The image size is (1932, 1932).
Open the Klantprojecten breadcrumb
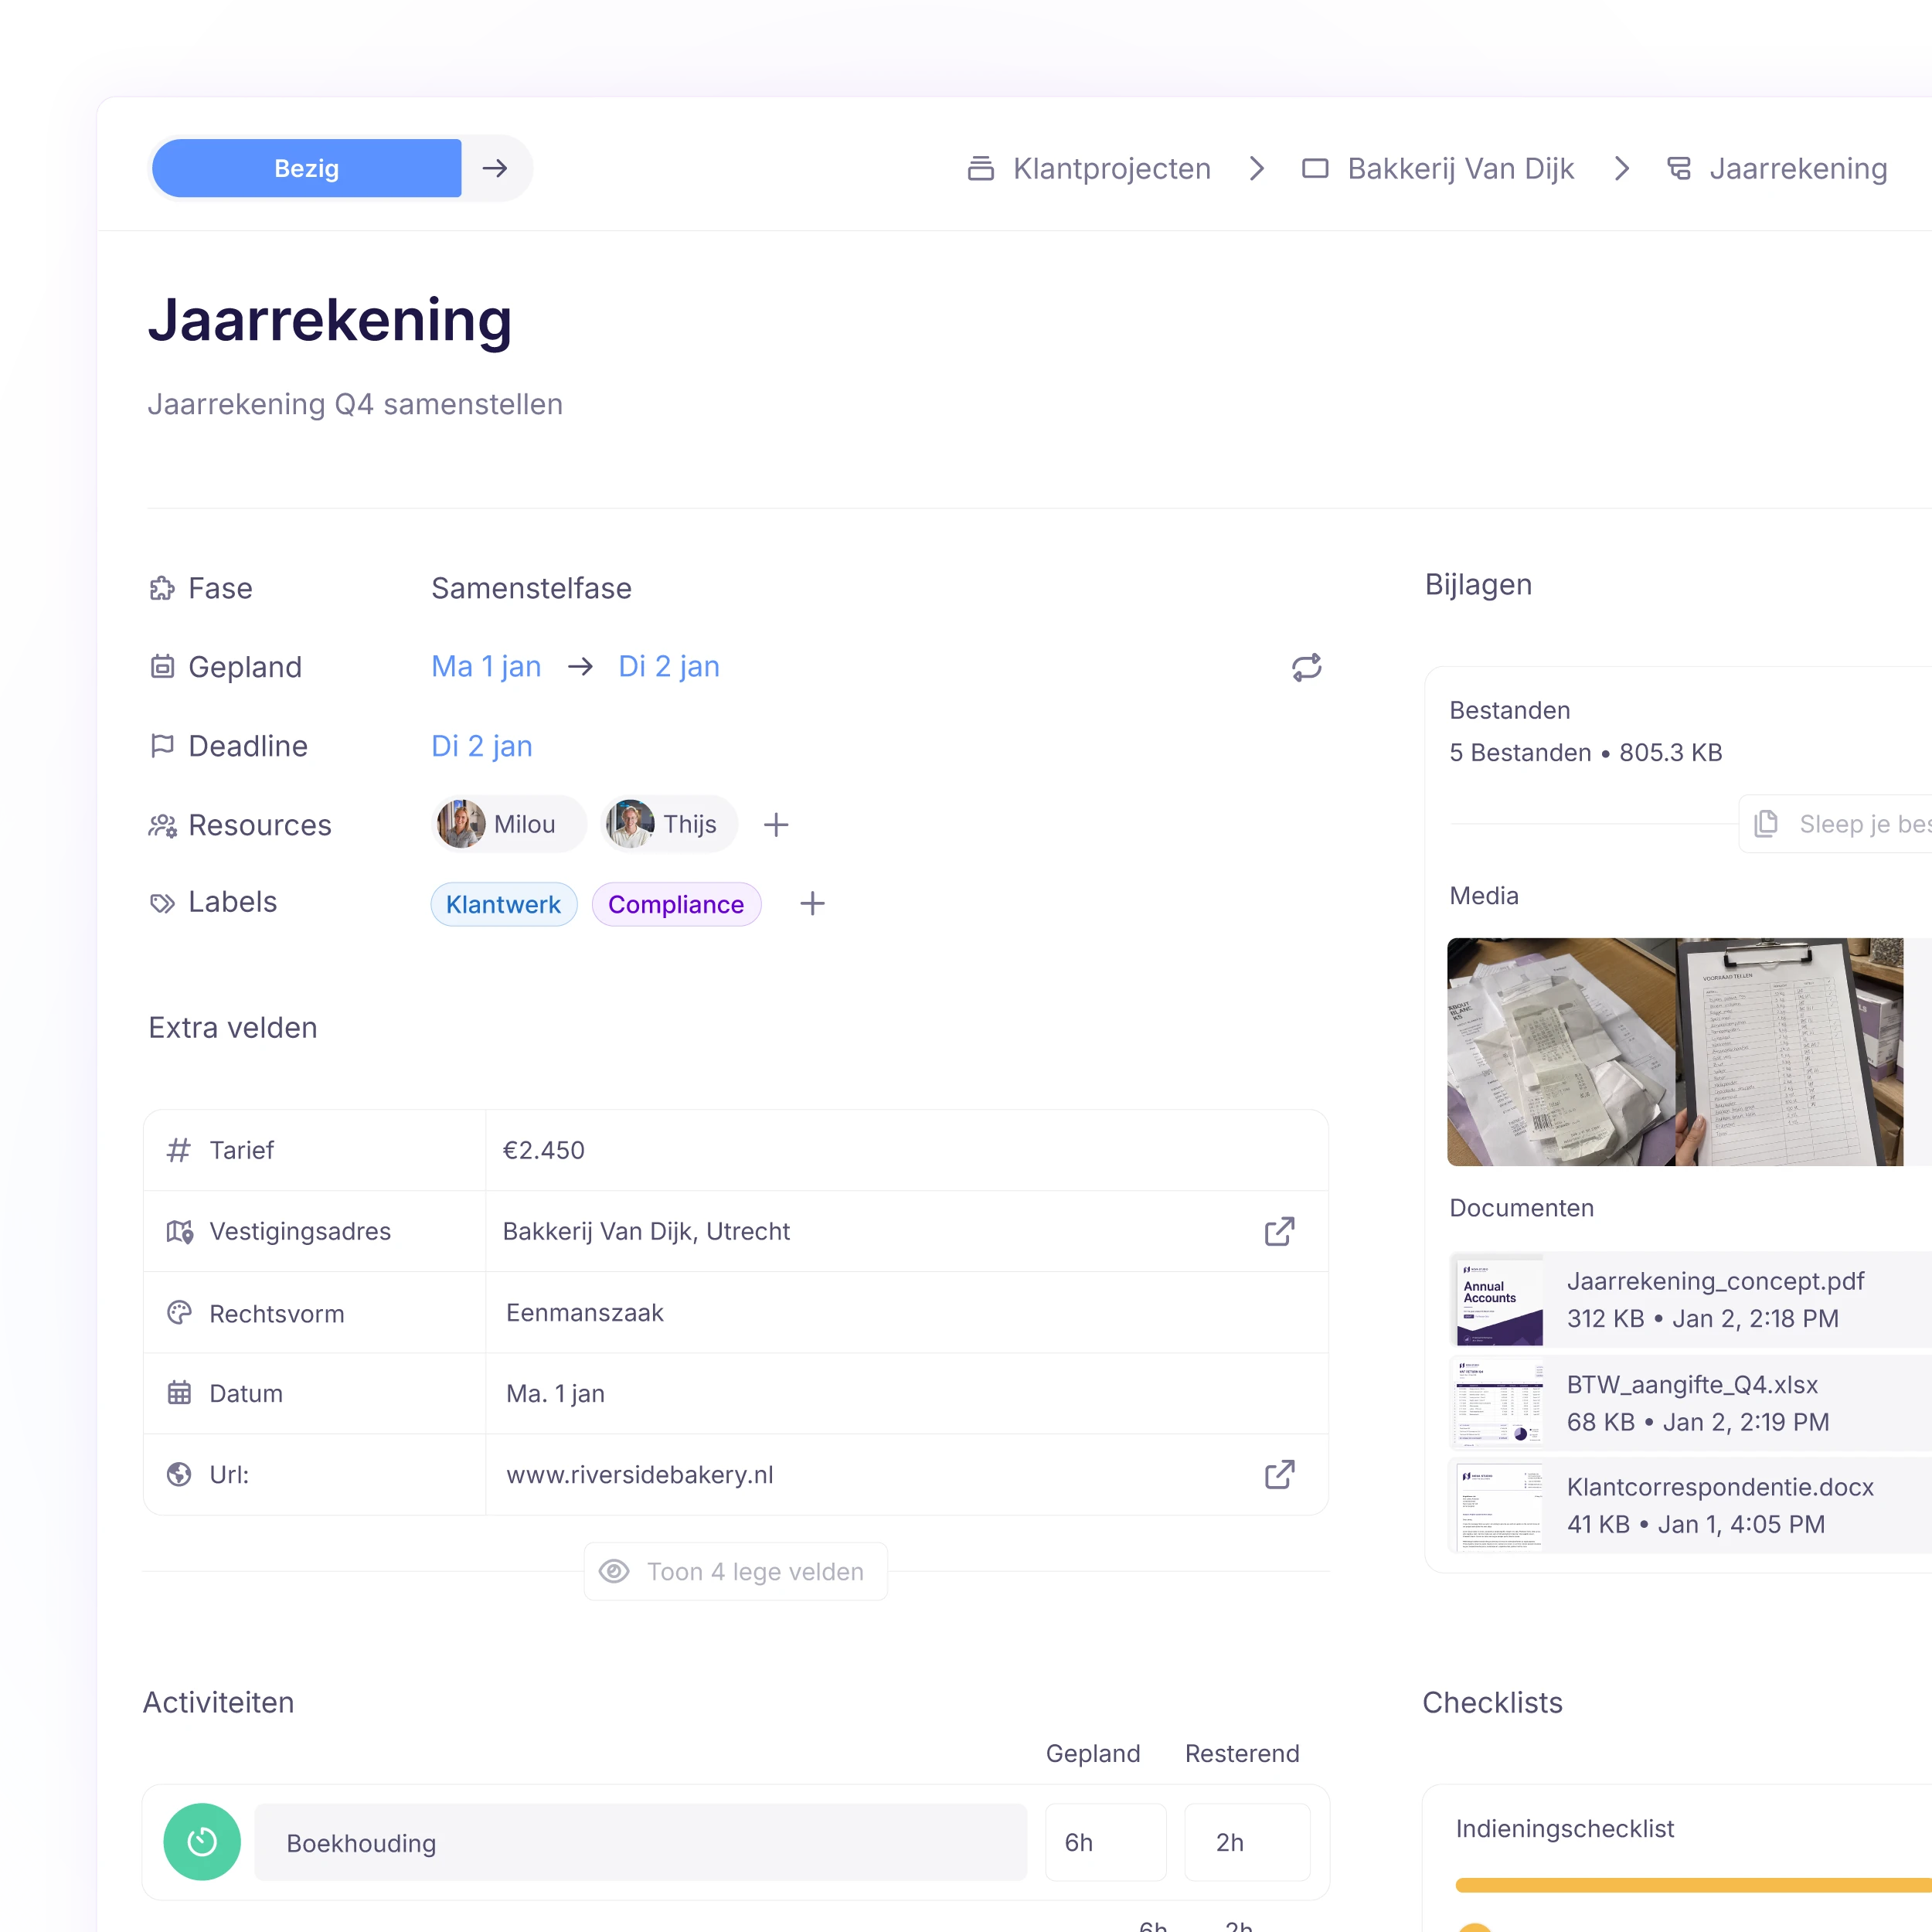click(1111, 168)
